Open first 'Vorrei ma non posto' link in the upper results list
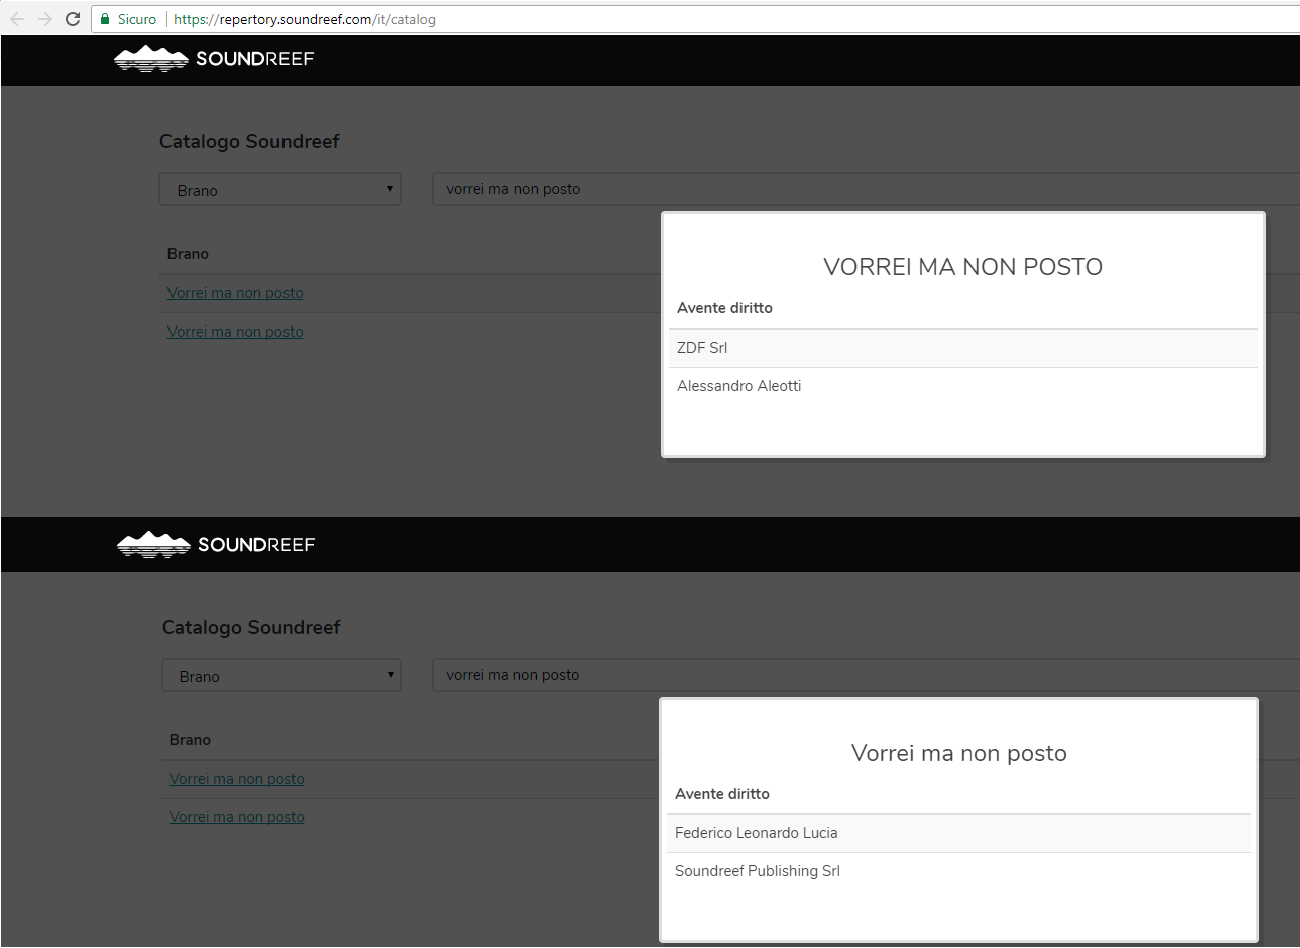This screenshot has height=948, width=1300. (x=235, y=293)
